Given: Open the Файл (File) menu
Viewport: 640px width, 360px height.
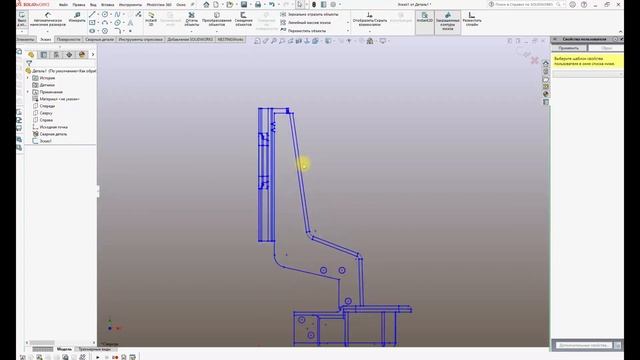Looking at the screenshot, I should point(63,4).
